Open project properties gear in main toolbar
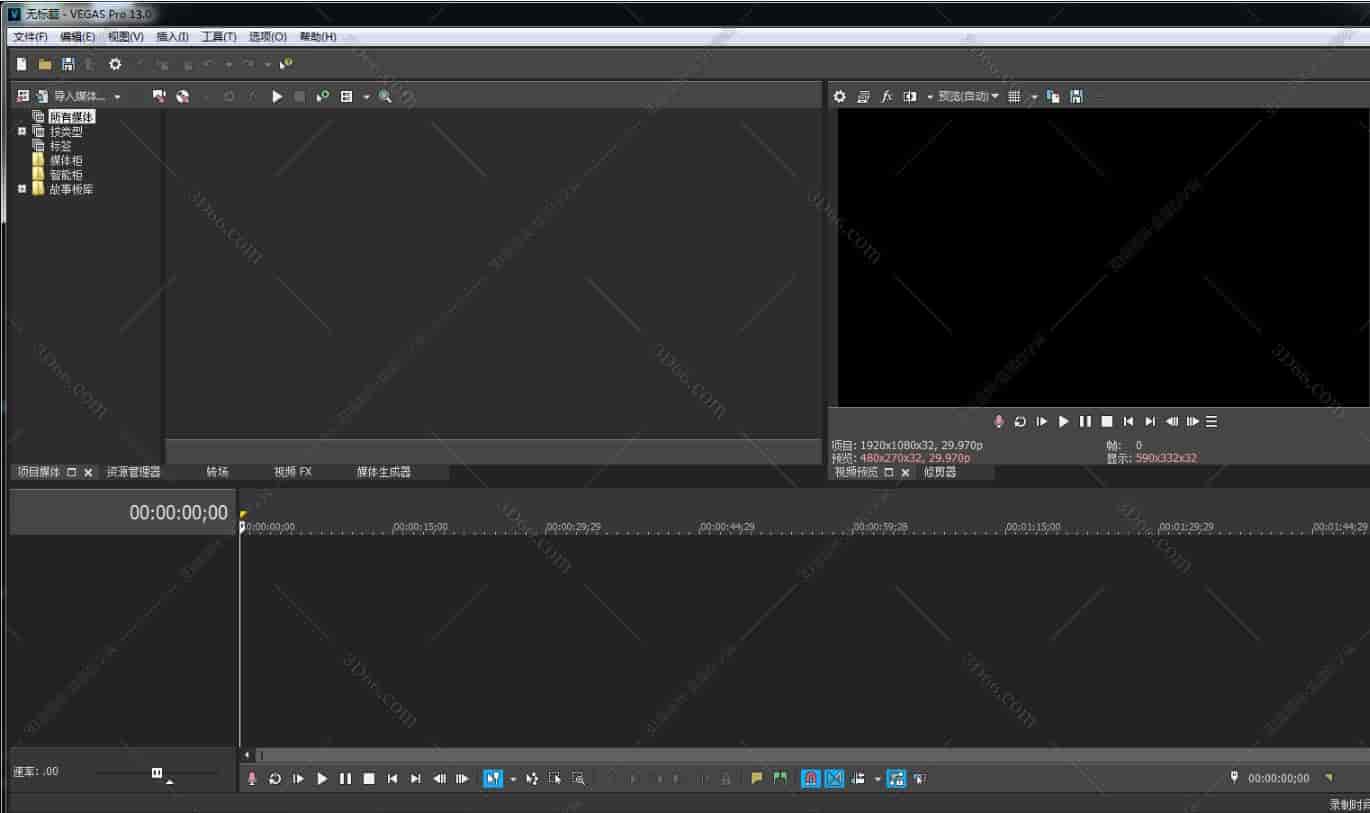This screenshot has height=813, width=1370. pyautogui.click(x=115, y=64)
